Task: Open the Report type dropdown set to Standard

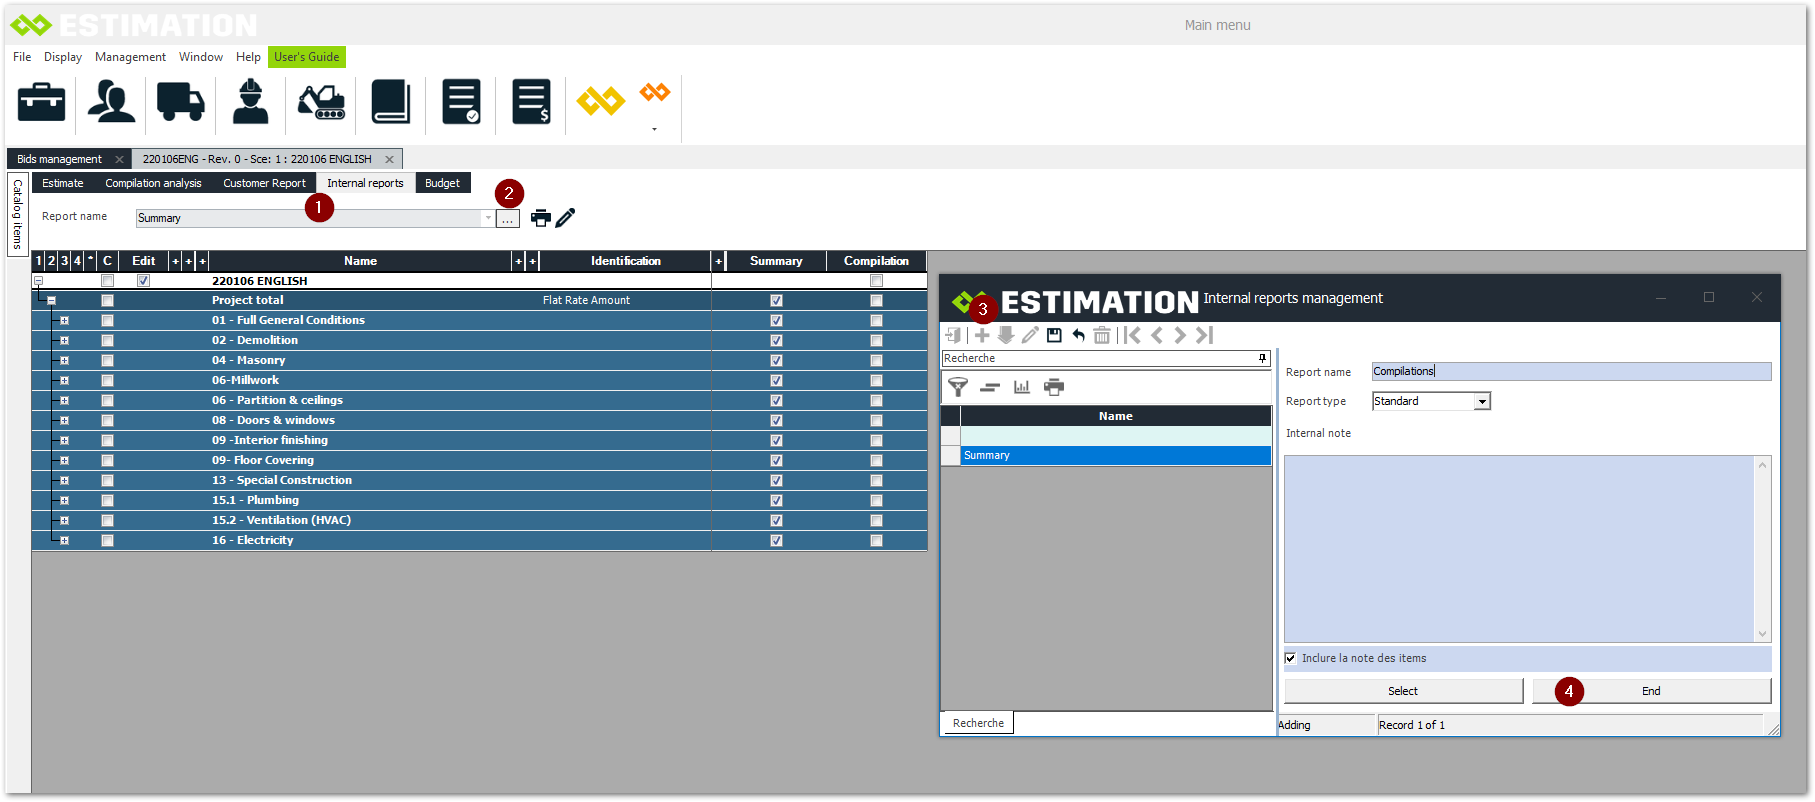Action: [x=1482, y=401]
